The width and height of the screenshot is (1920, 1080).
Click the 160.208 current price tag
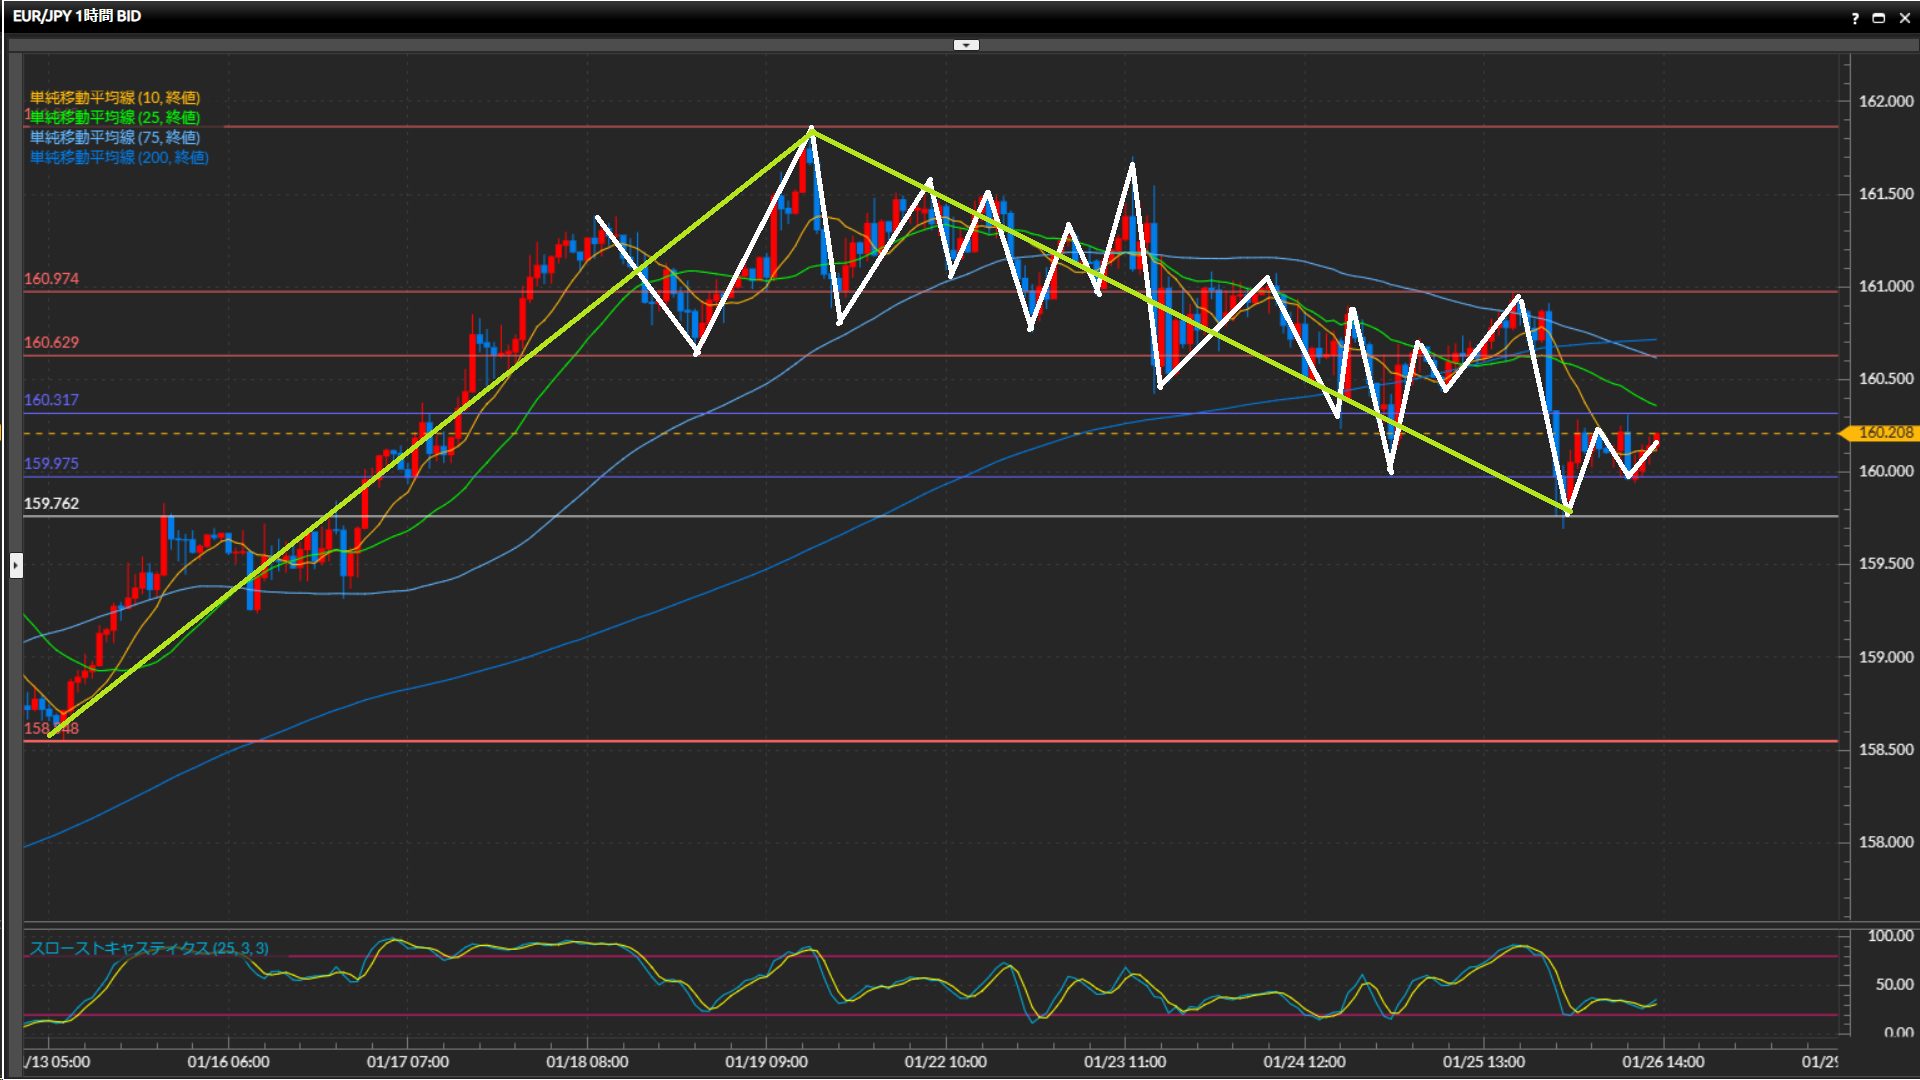[x=1884, y=433]
